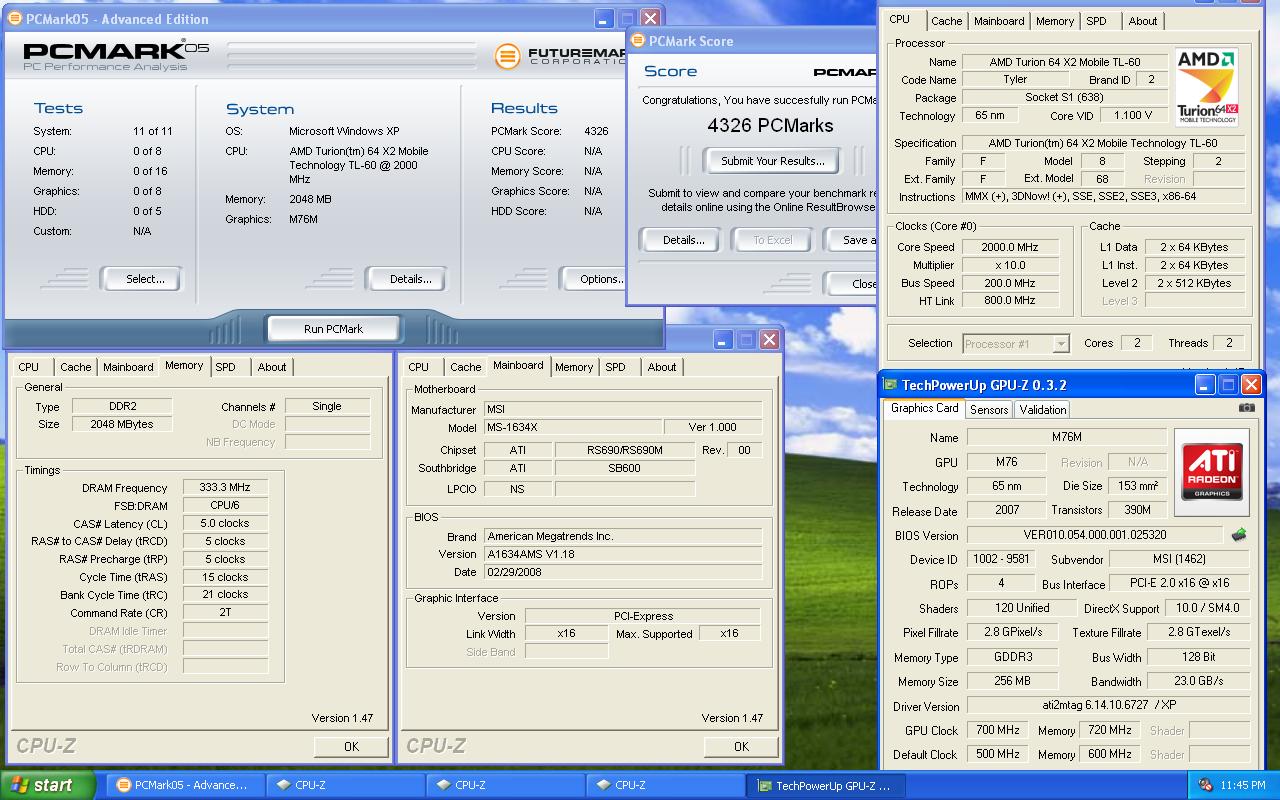Click OK in Mainboard CPU-Z window
Image resolution: width=1280 pixels, height=800 pixels.
(x=741, y=746)
